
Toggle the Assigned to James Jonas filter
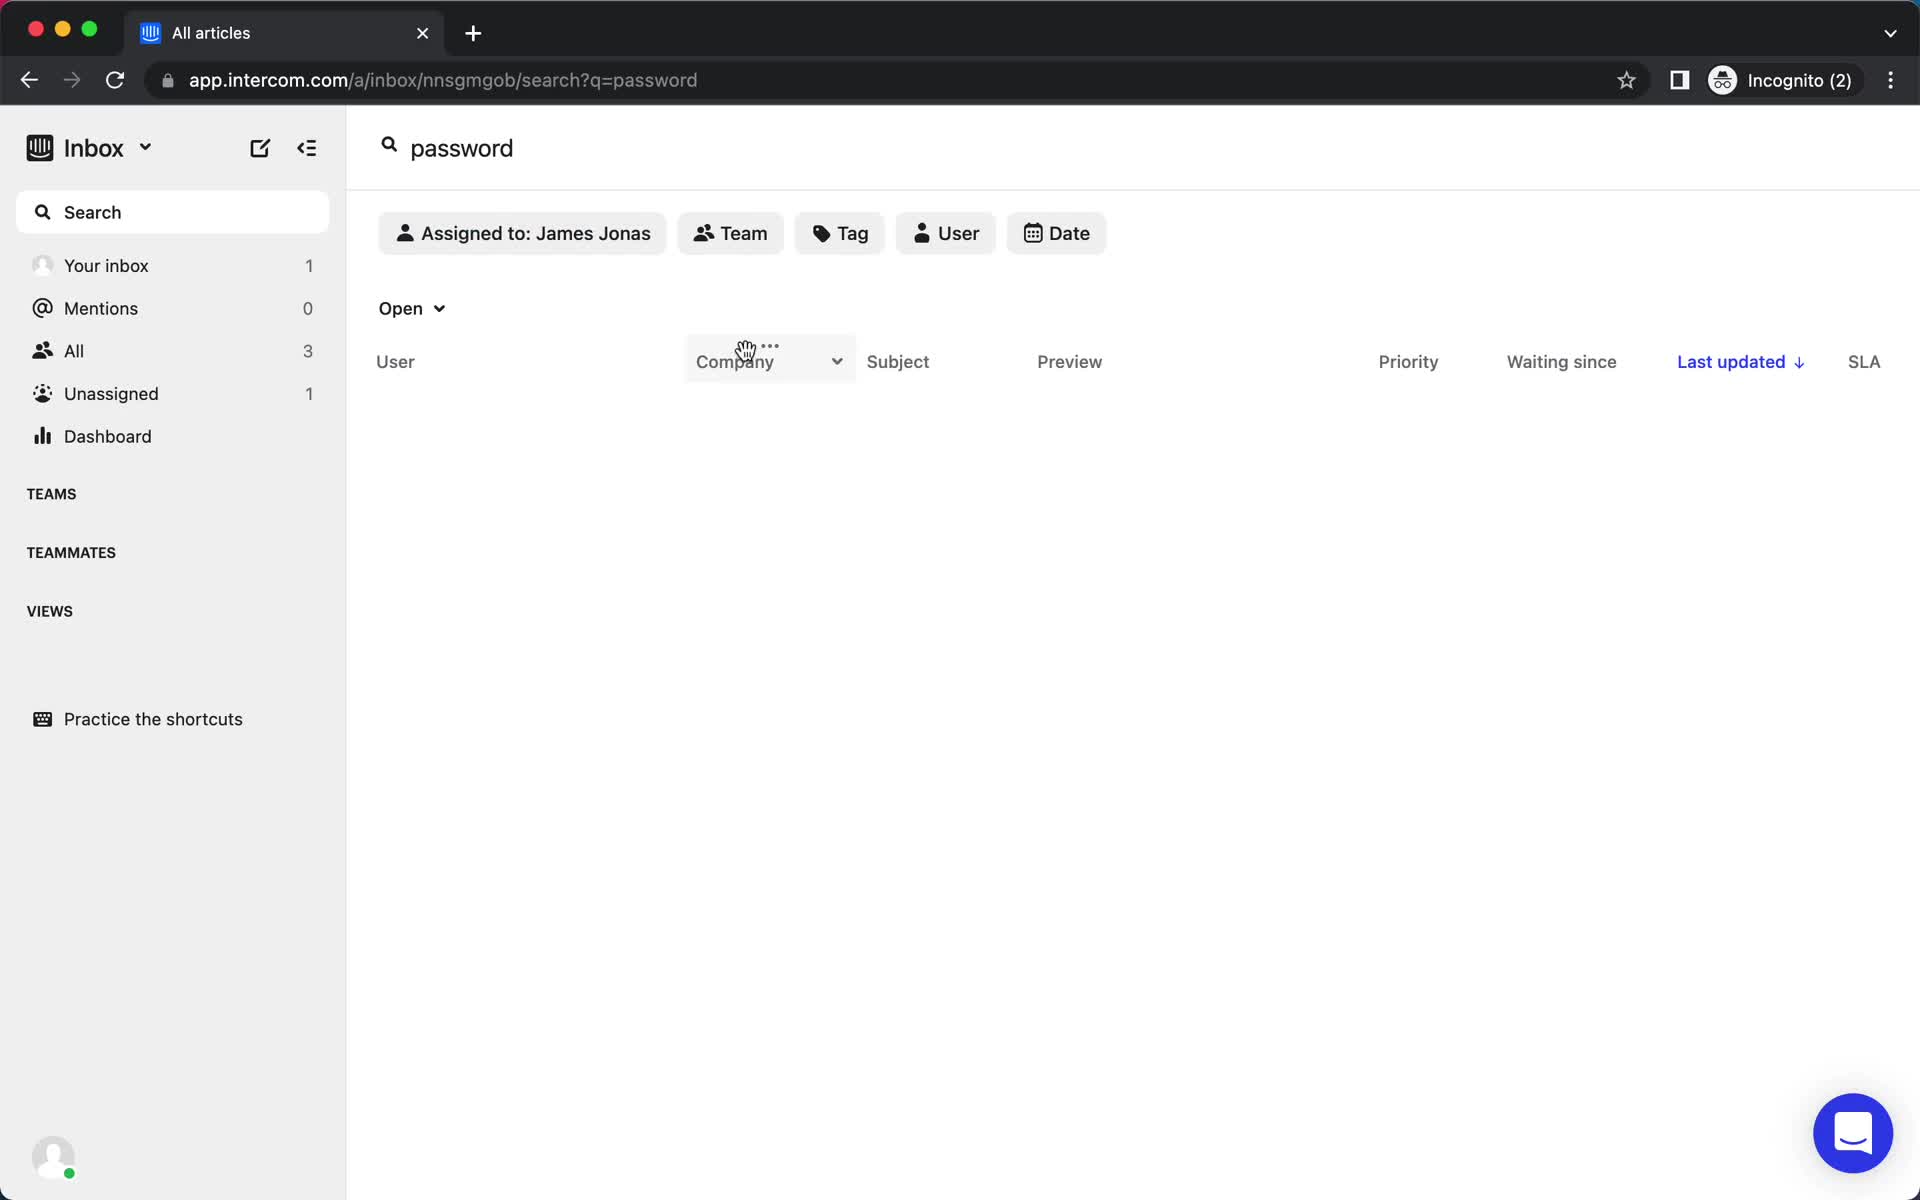[523, 232]
